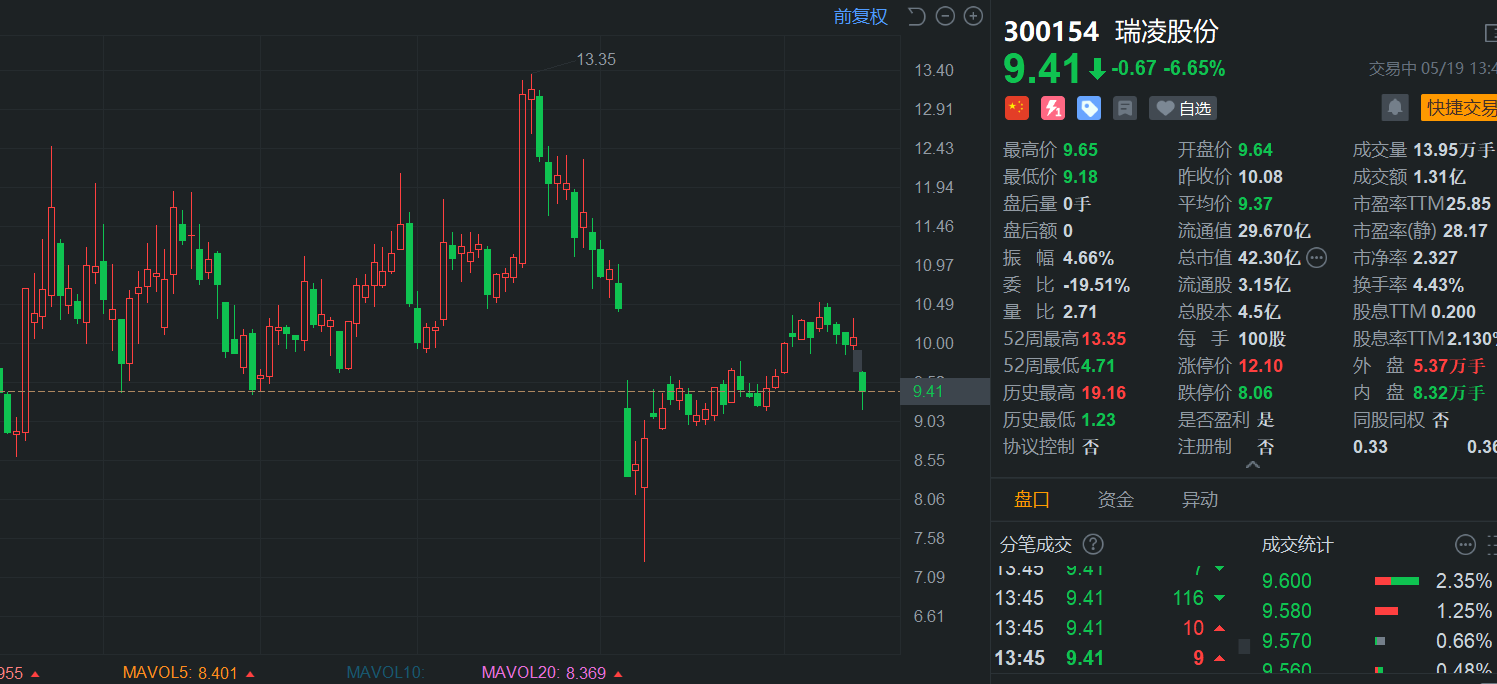Click the China flag market icon

coord(1016,108)
